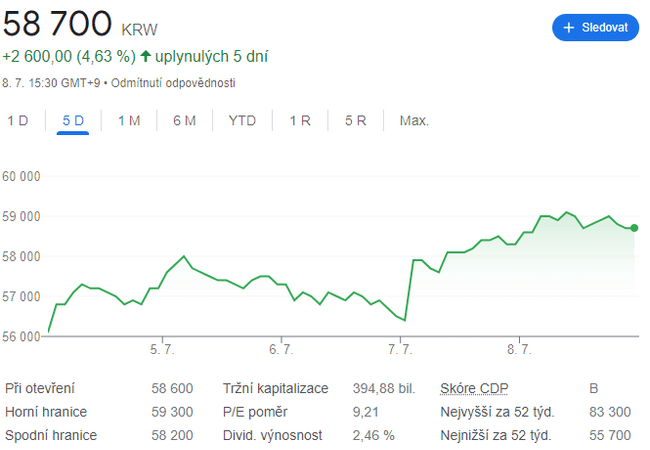This screenshot has height=450, width=650.
Task: Click the 7. 7. date label on the chart axis
Action: click(400, 350)
